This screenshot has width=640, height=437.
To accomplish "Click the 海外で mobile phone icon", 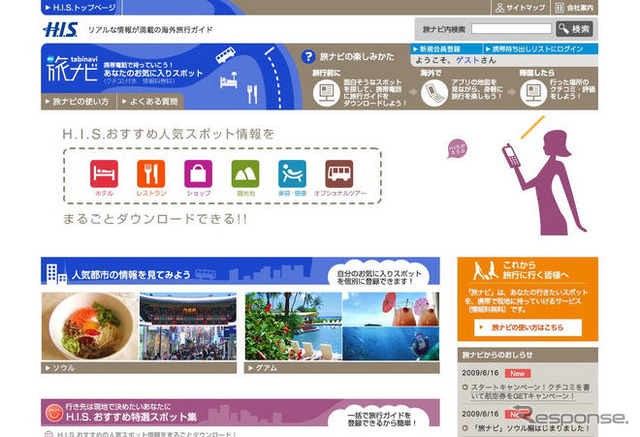I will (434, 93).
